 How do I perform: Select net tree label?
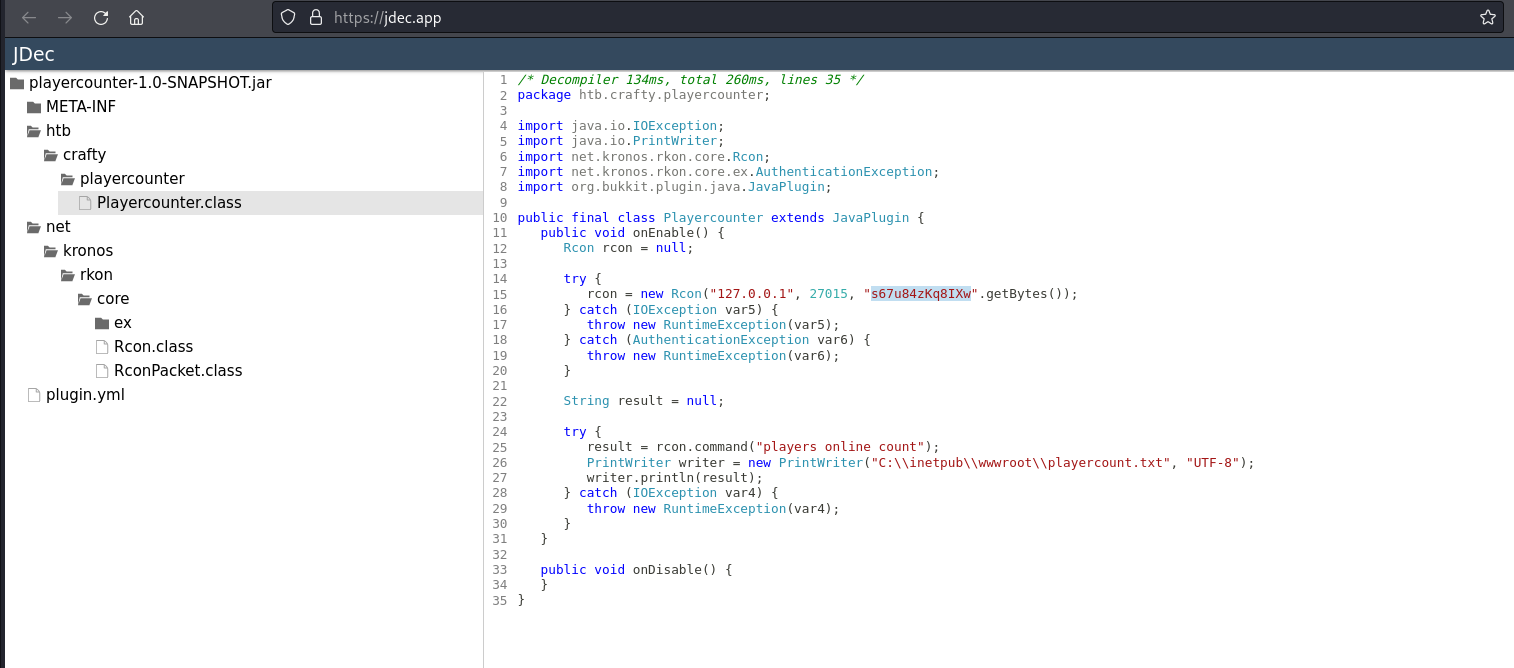pos(58,227)
